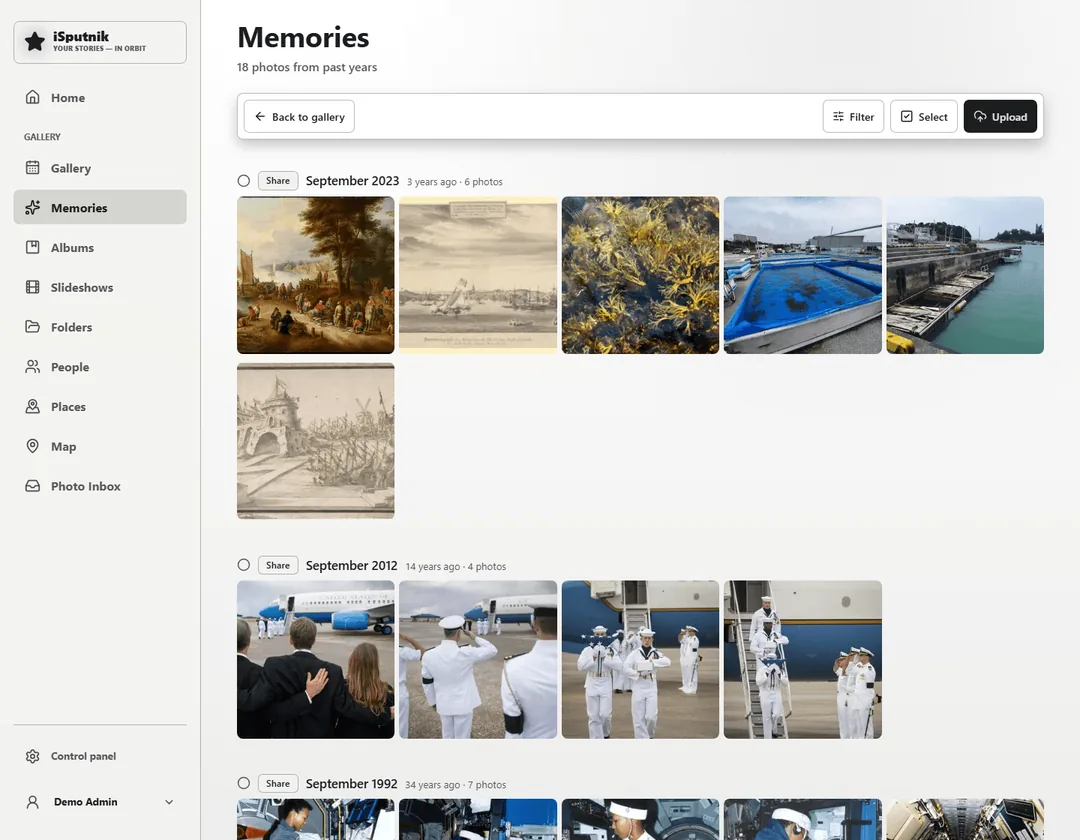The image size is (1080, 840).
Task: Open Albums in the sidebar
Action: coord(100,247)
